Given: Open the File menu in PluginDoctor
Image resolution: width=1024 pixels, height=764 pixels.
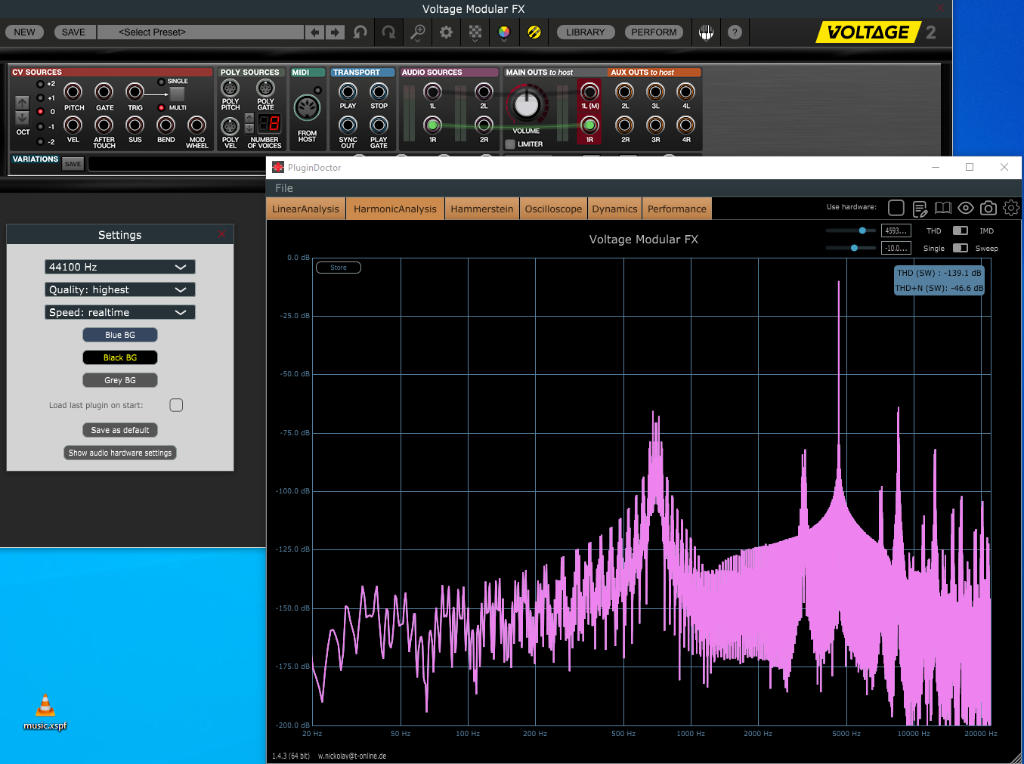Looking at the screenshot, I should pos(284,188).
